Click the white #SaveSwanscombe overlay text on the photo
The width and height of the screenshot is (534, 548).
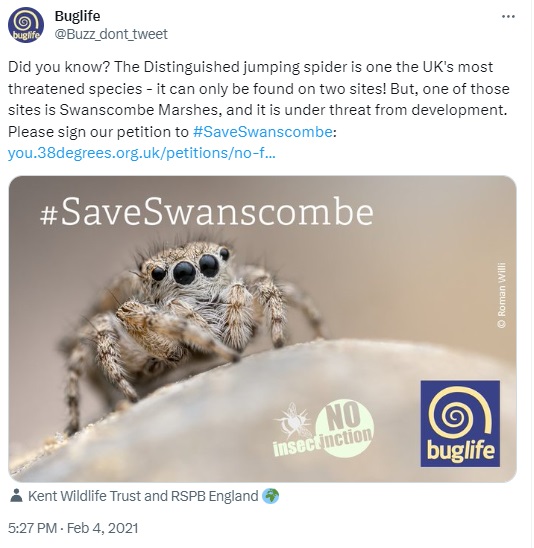point(207,212)
